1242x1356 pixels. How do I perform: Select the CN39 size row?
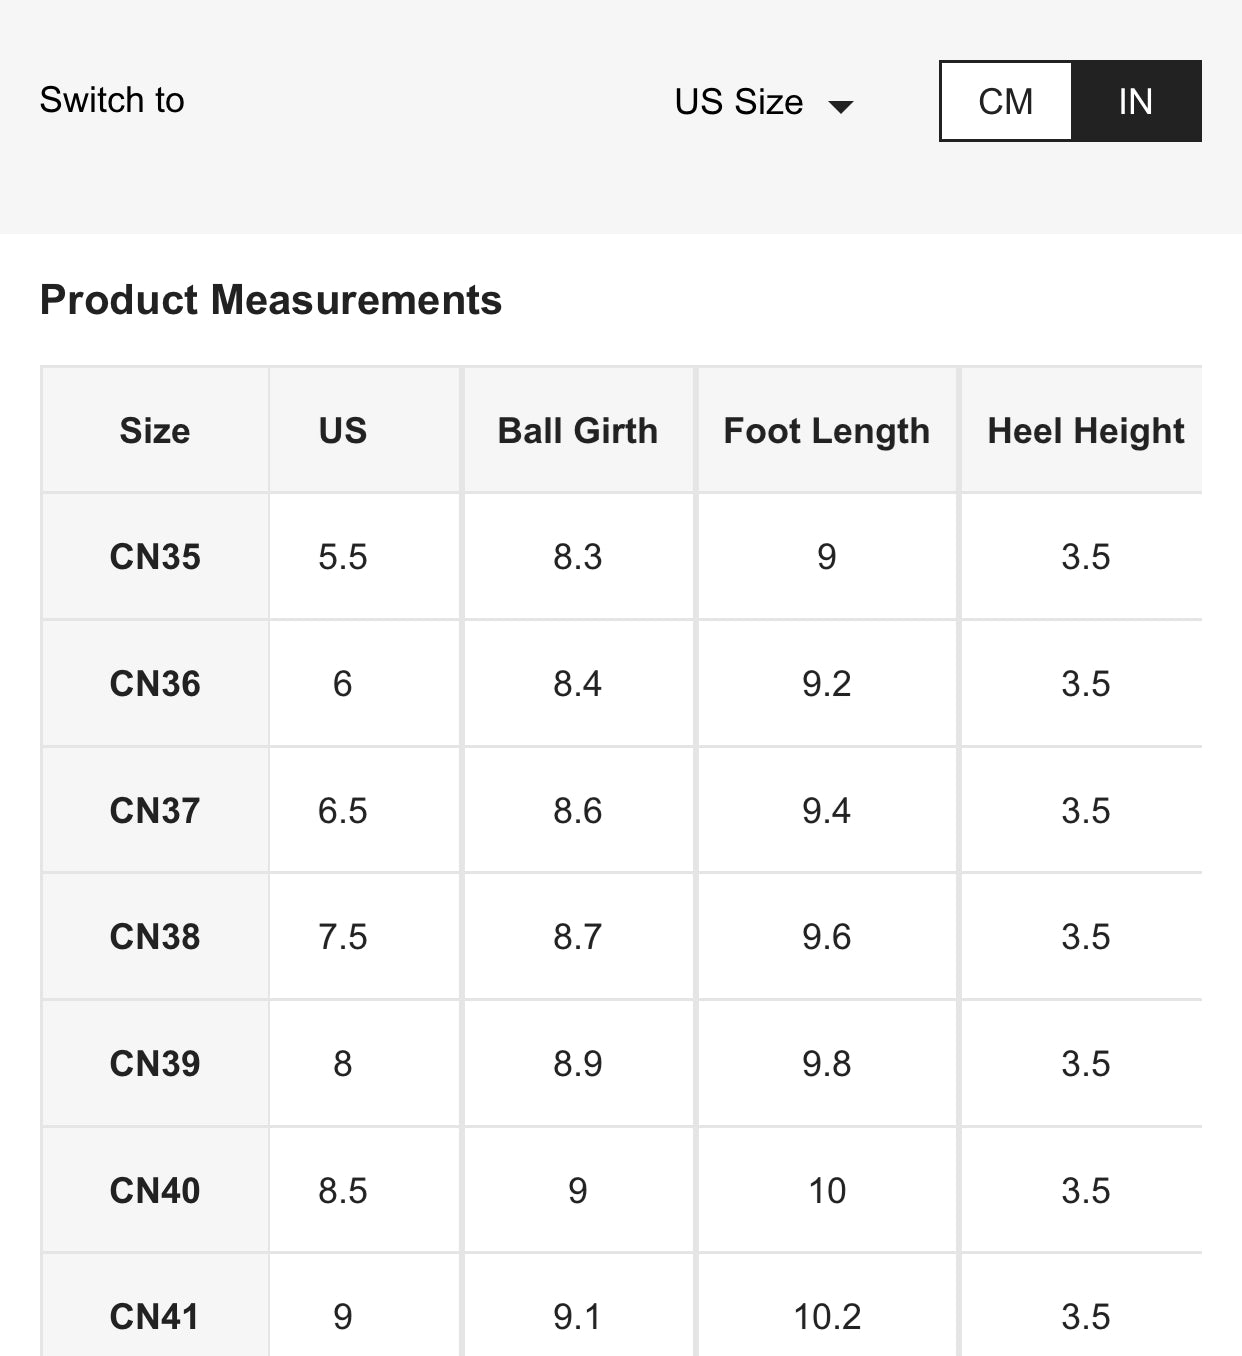coord(621,1063)
